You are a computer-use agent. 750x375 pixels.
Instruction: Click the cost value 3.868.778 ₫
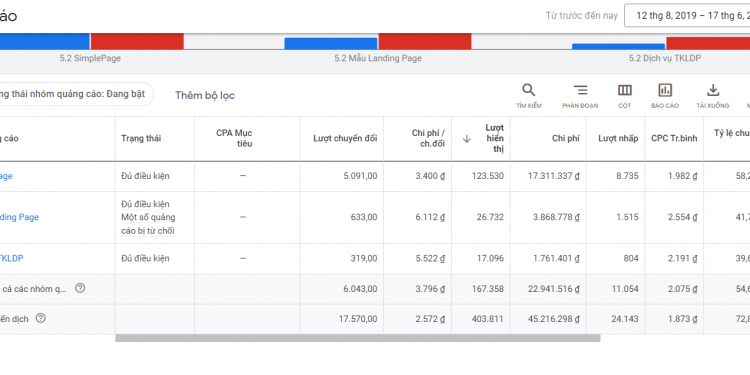(x=556, y=217)
